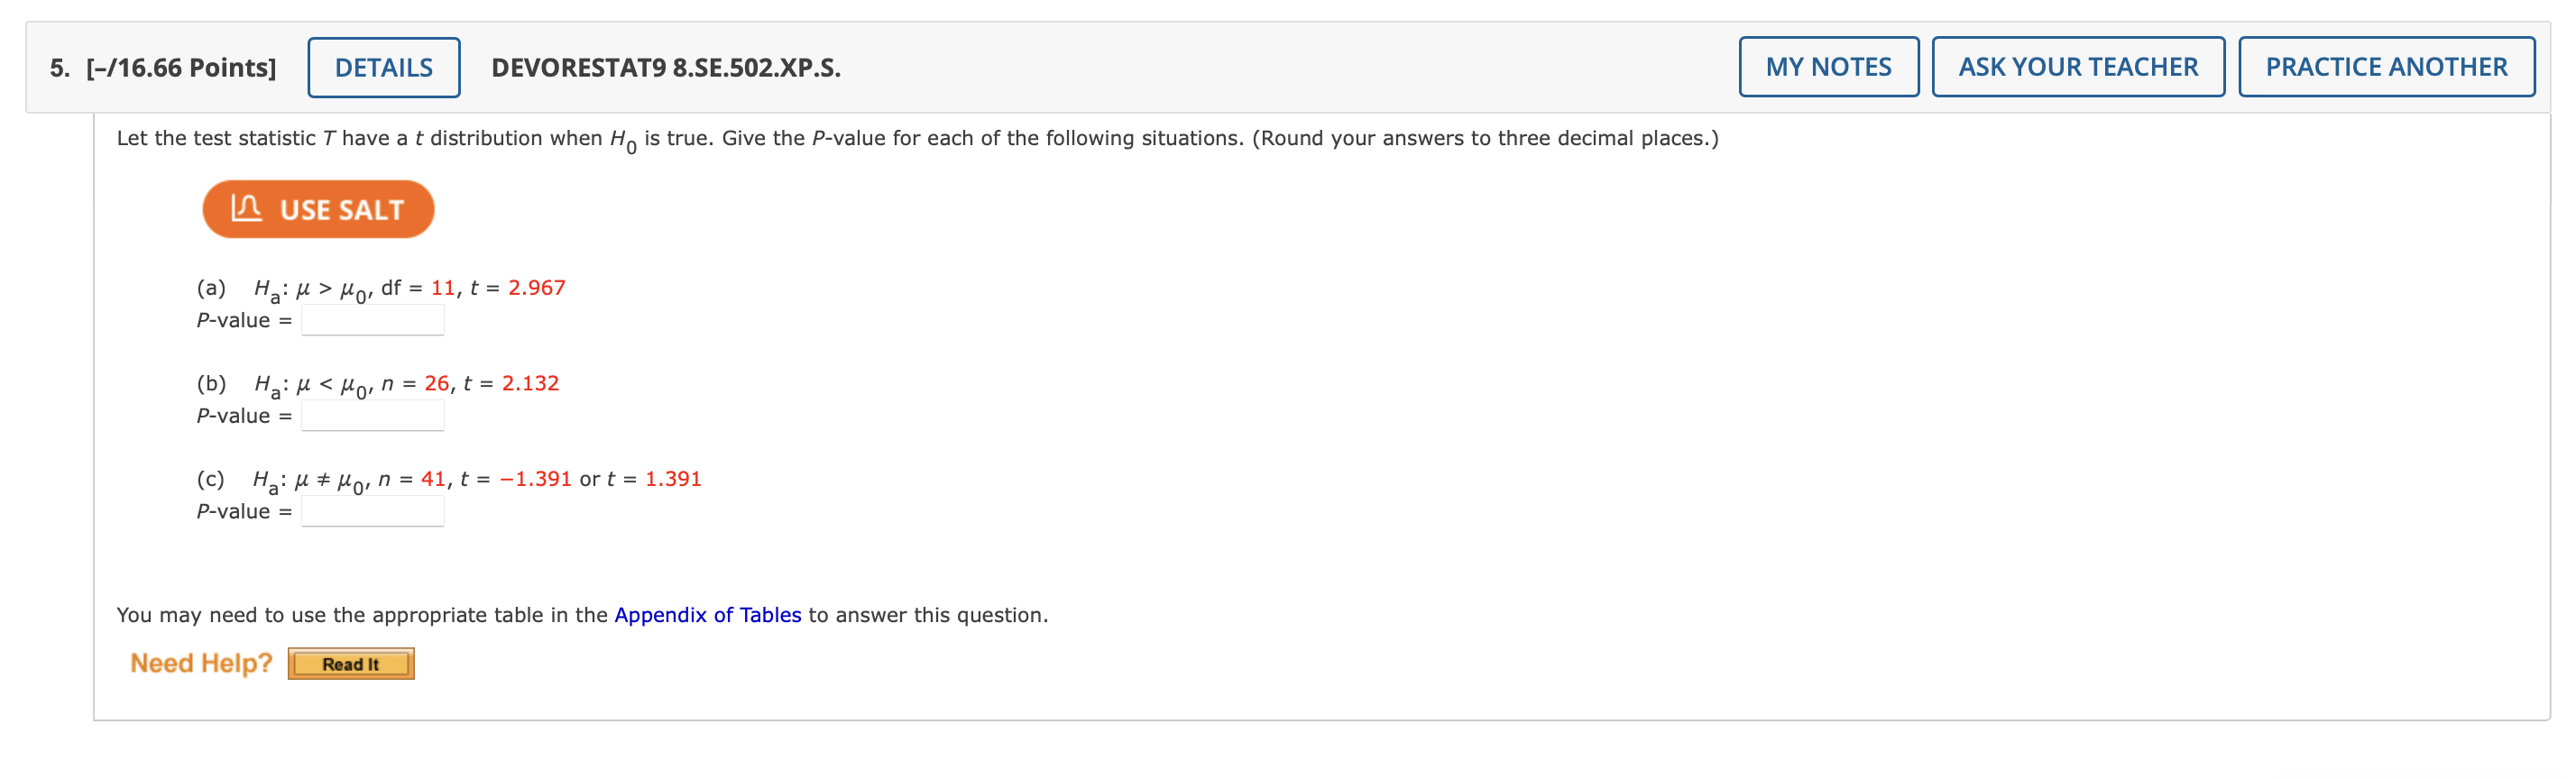
Task: Open the Appendix of Tables link
Action: (x=708, y=615)
